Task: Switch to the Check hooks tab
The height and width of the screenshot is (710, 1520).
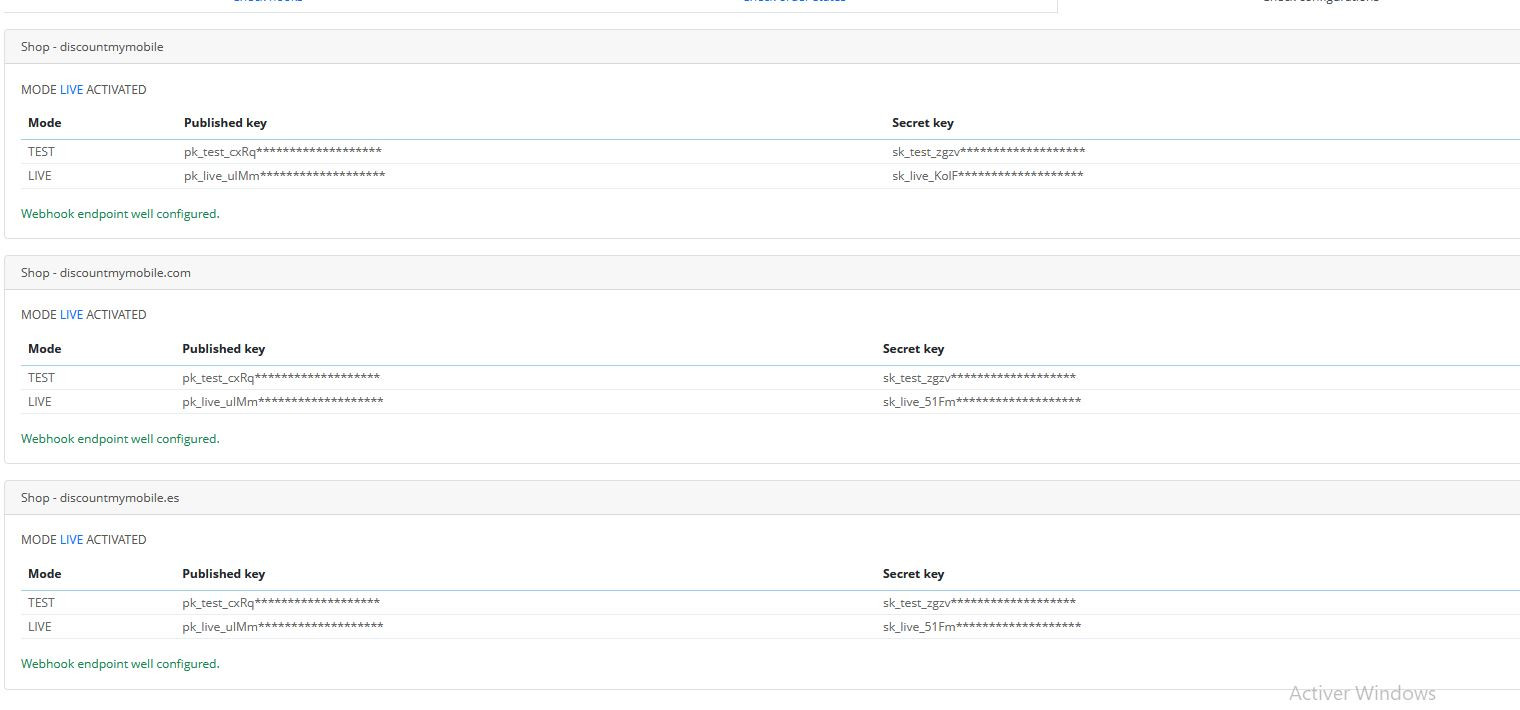Action: coord(268,2)
